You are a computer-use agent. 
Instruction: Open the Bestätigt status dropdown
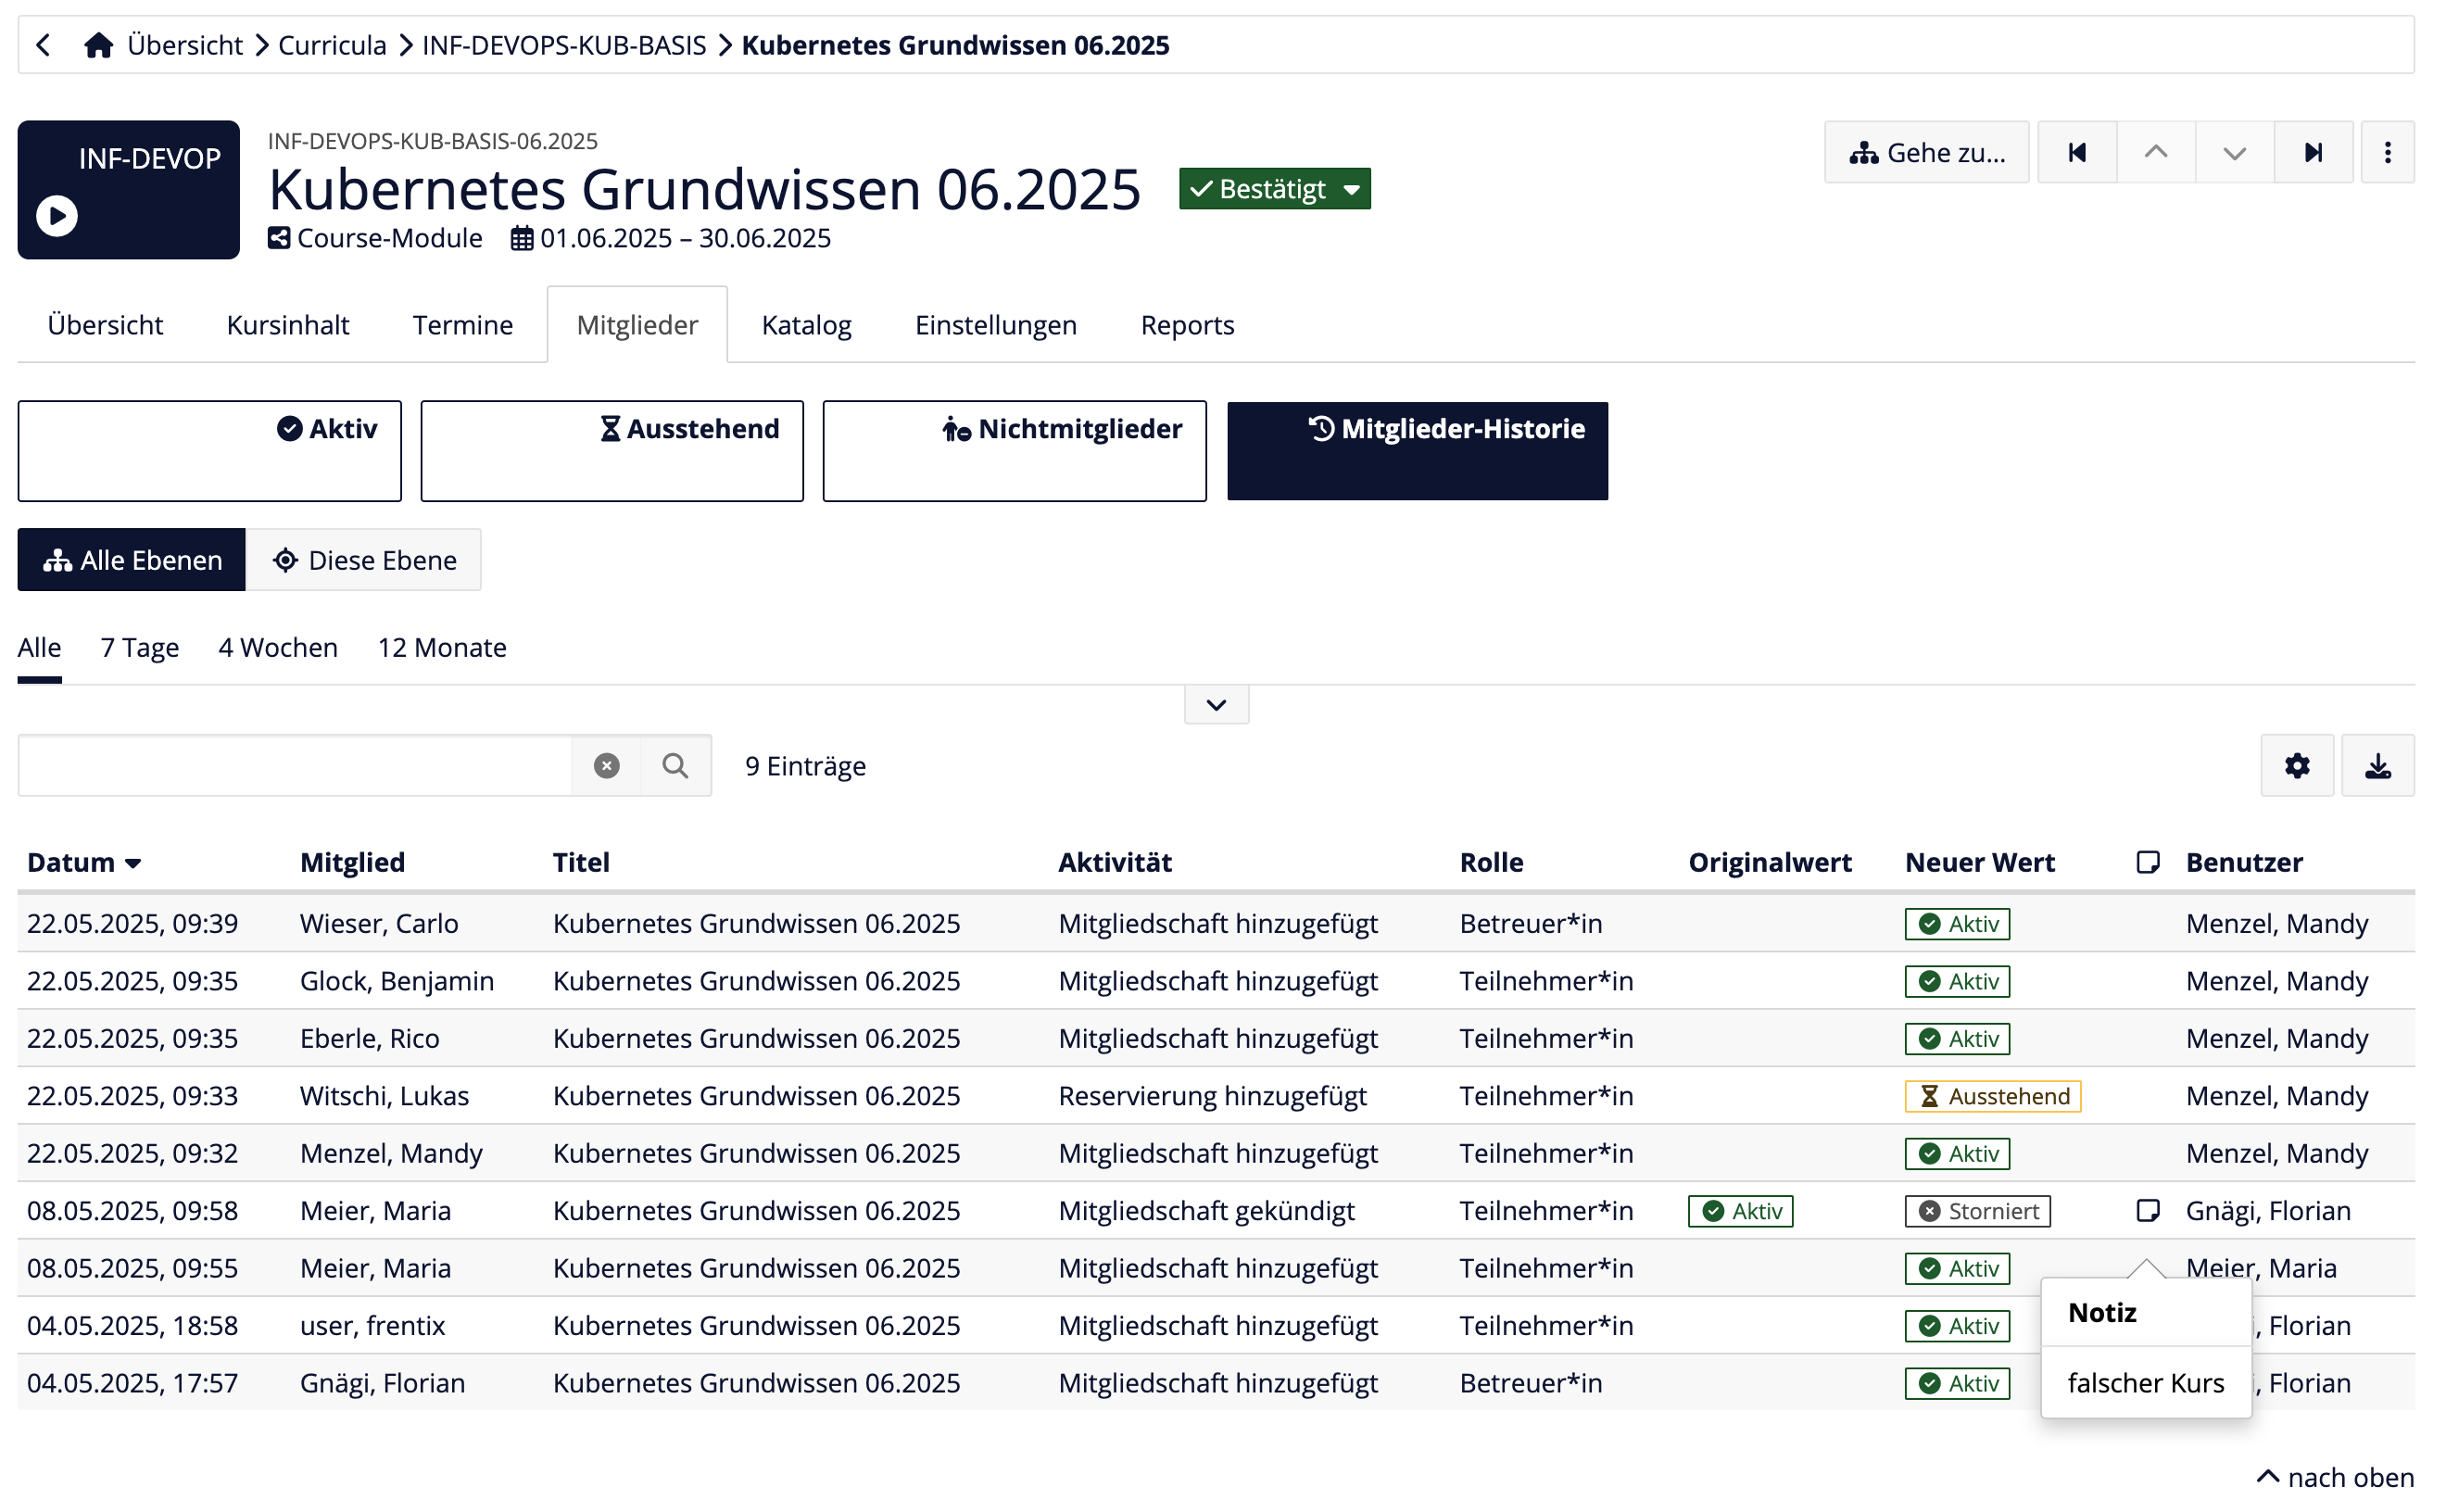coord(1274,189)
